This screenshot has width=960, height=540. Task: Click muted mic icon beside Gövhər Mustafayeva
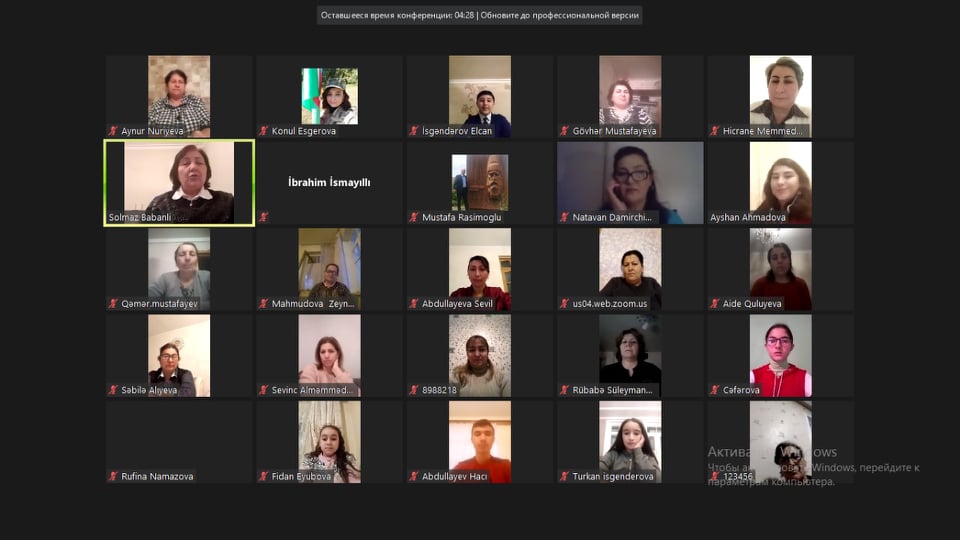(564, 131)
